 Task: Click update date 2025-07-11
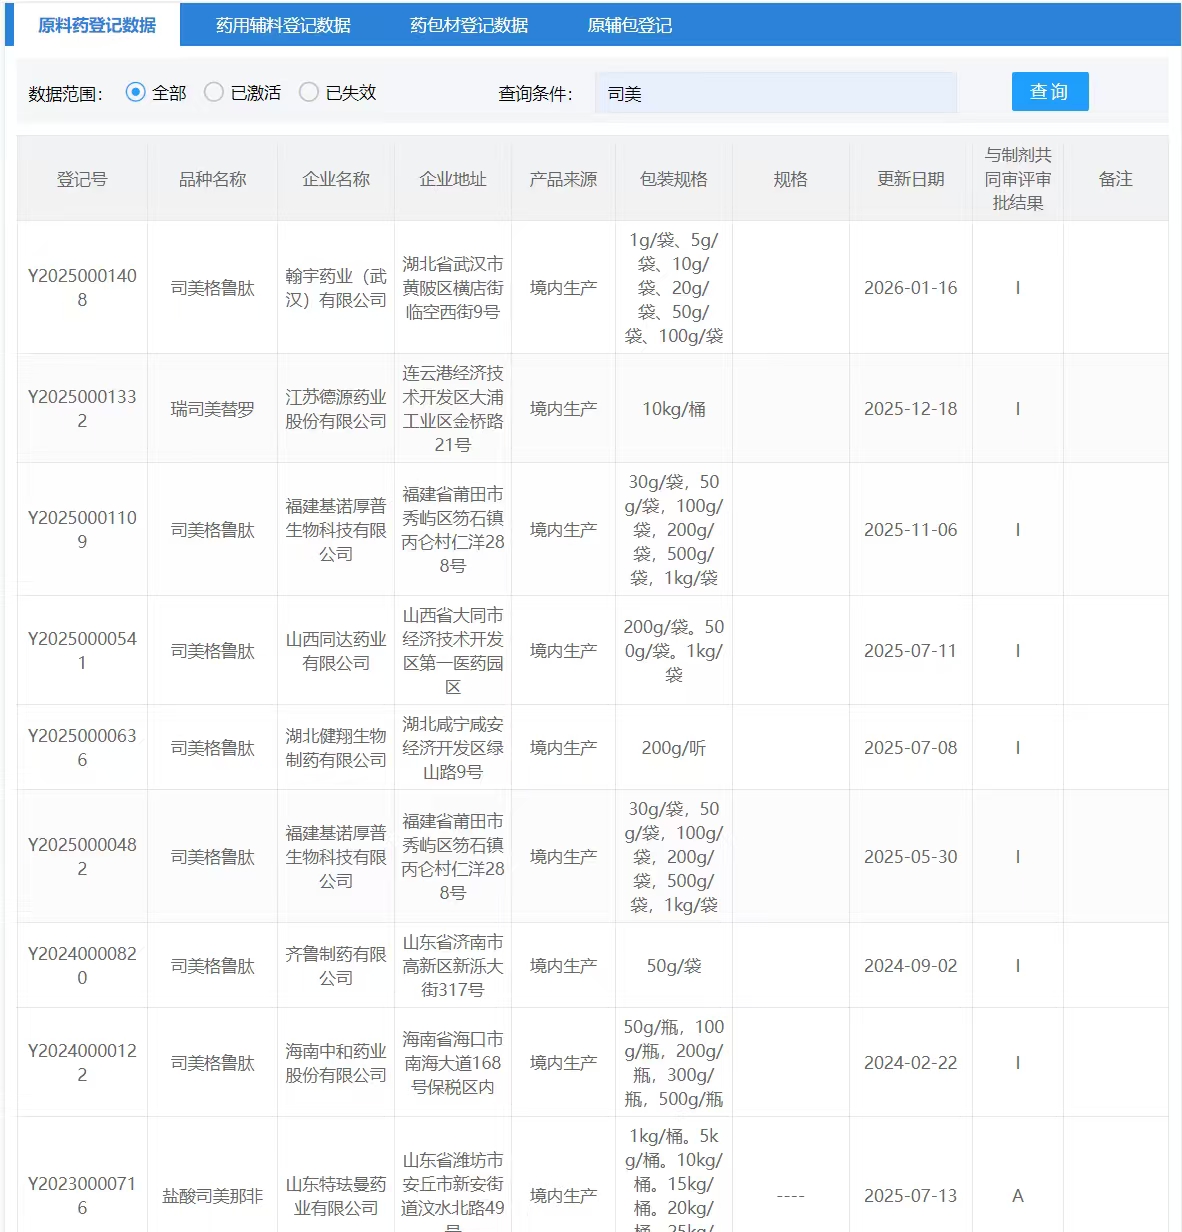tap(911, 651)
